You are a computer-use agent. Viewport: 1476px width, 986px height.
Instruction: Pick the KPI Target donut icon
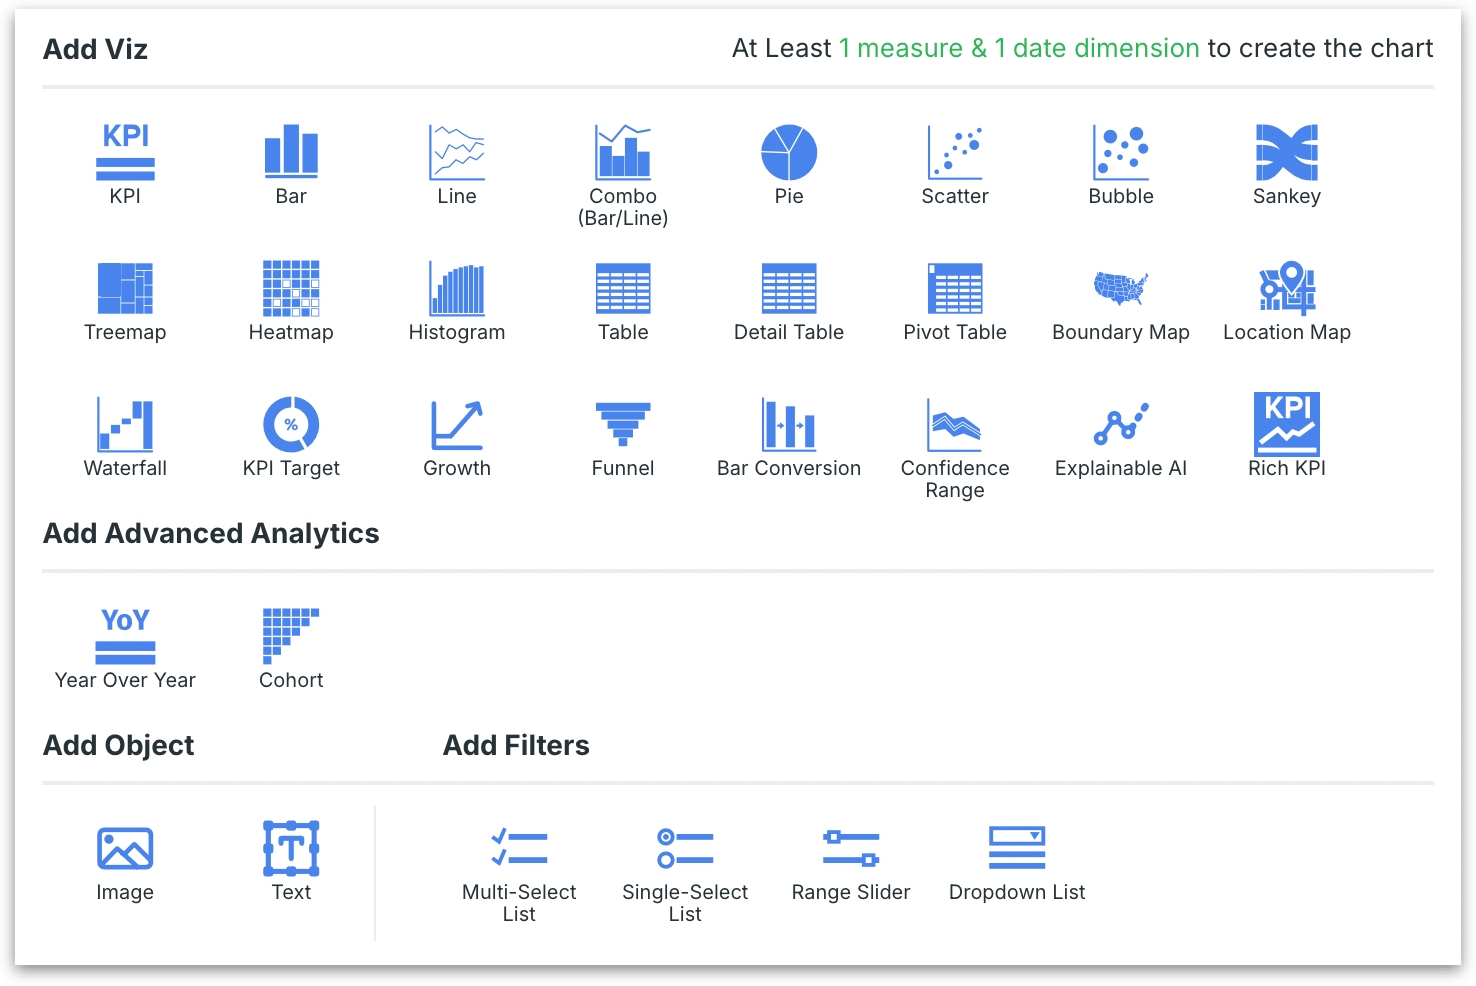click(x=291, y=425)
